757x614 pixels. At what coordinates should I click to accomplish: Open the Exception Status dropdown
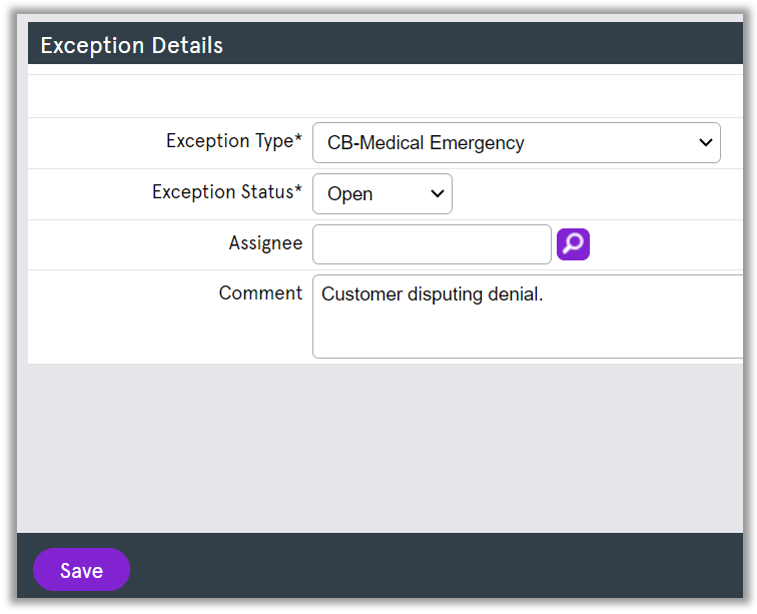pos(382,194)
